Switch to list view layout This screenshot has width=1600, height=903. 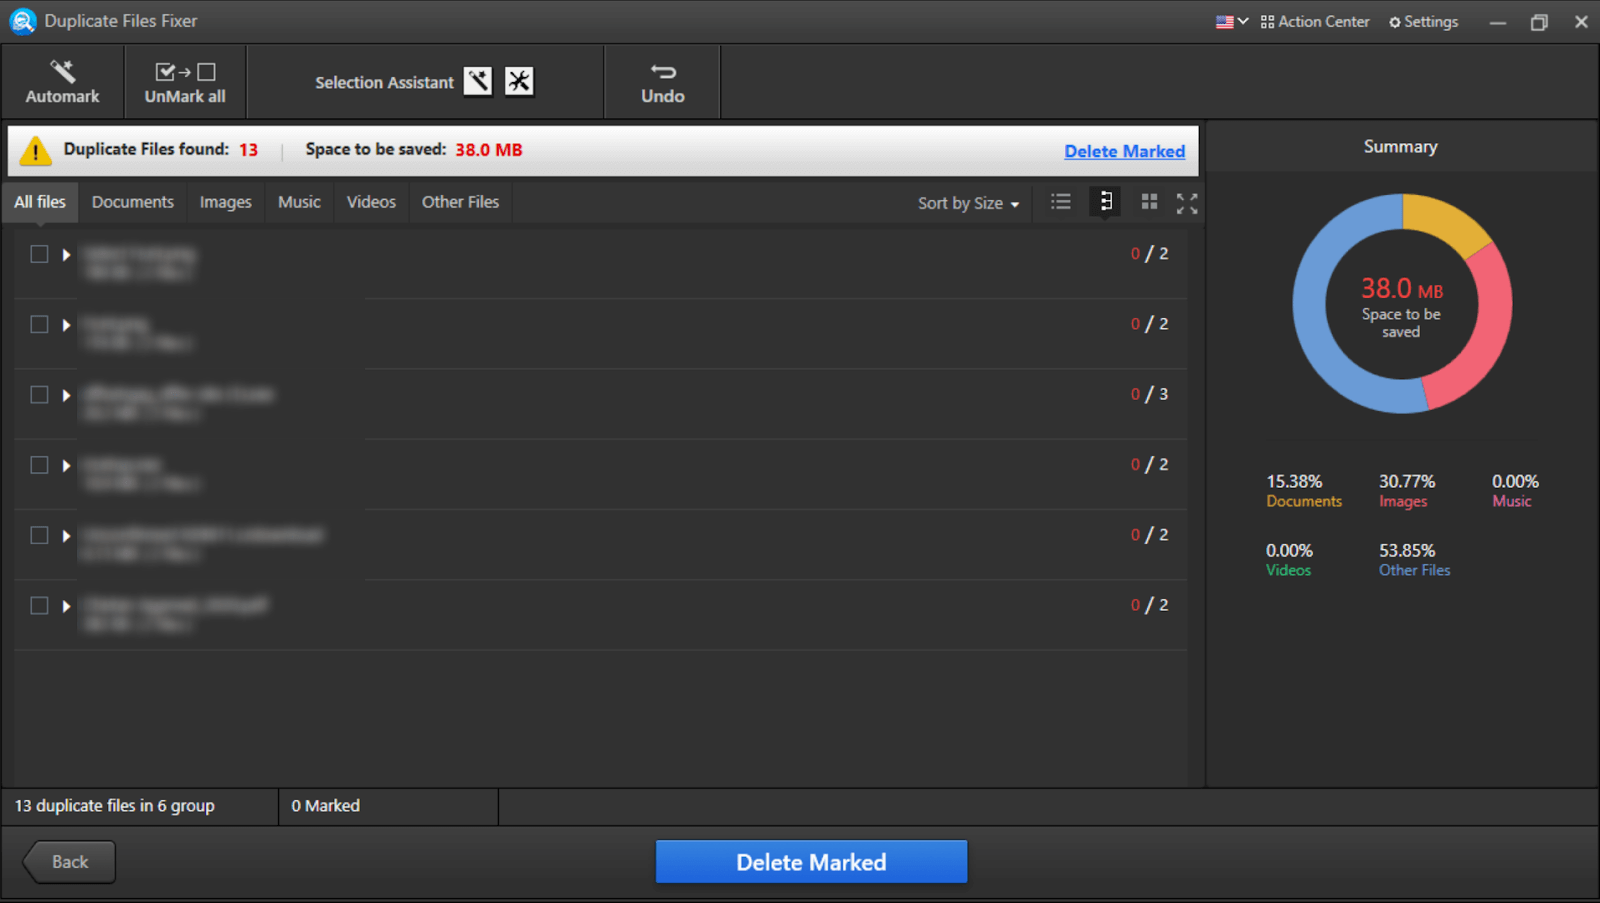(1061, 202)
